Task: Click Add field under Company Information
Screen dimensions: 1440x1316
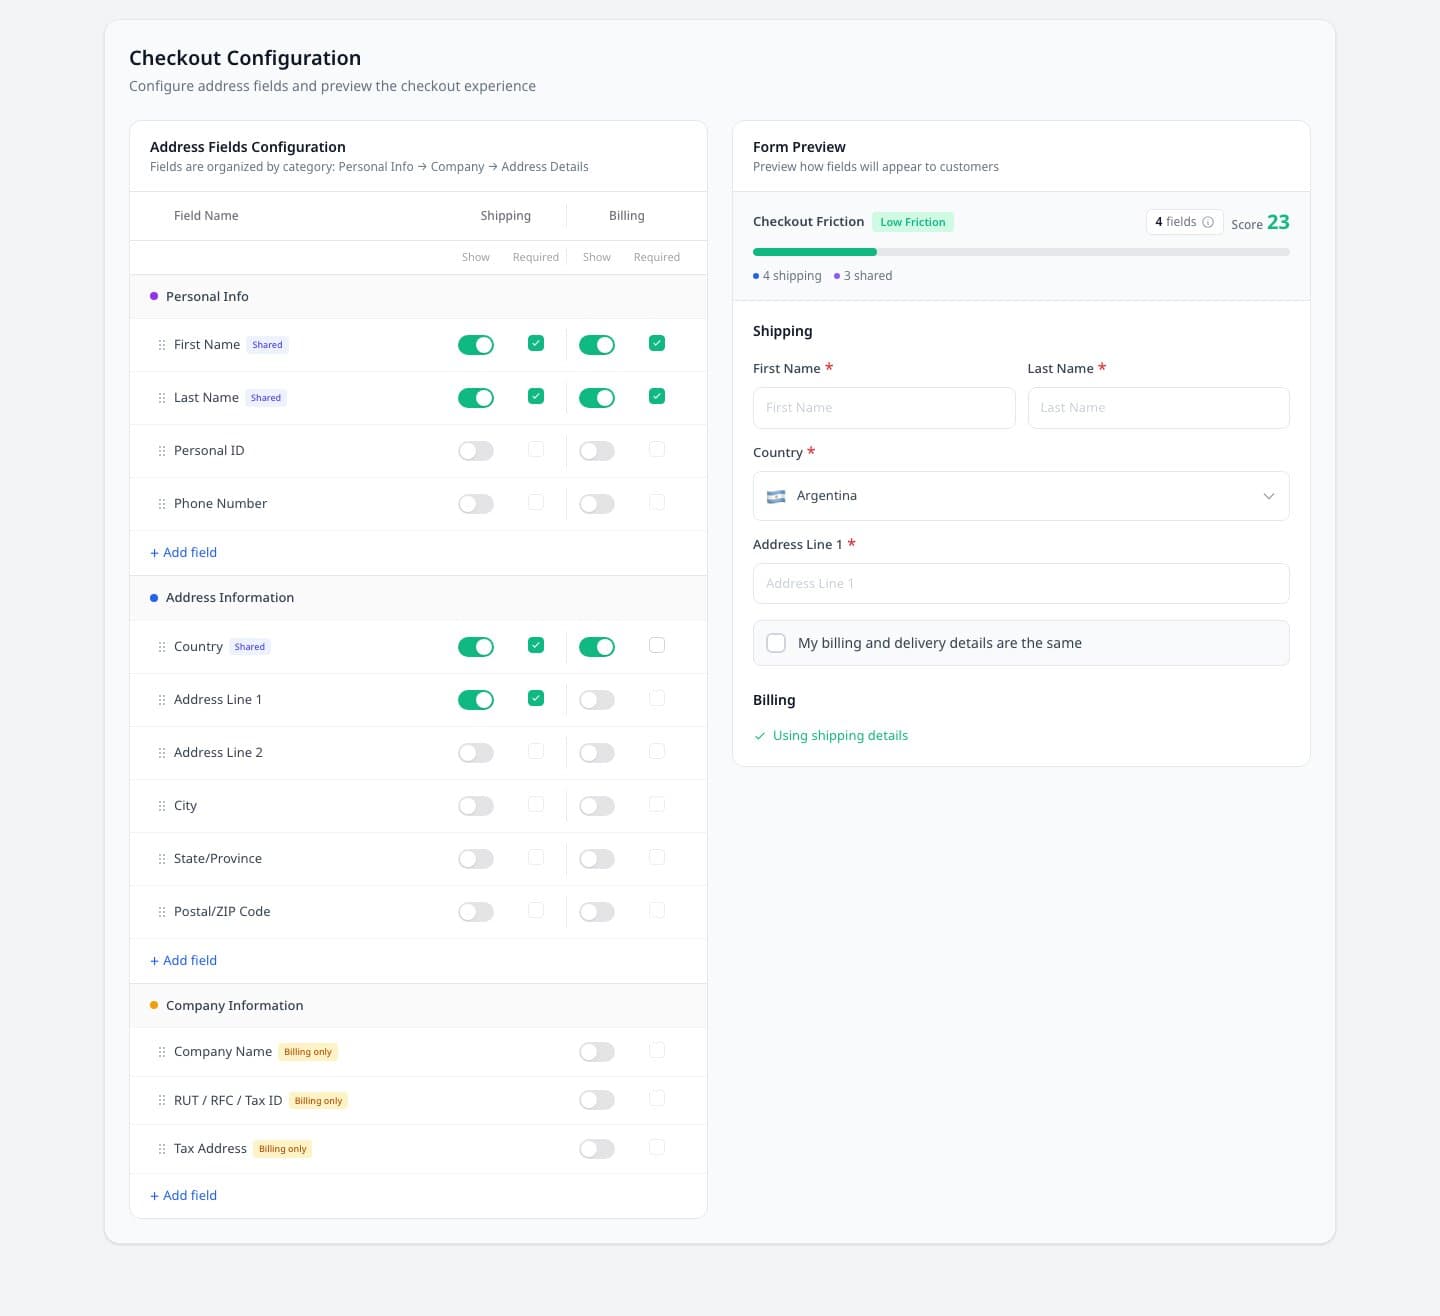Action: pyautogui.click(x=183, y=1196)
